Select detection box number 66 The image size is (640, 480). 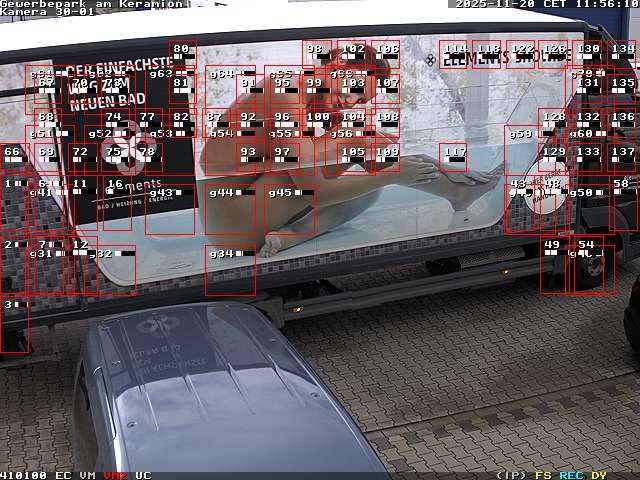[12, 157]
